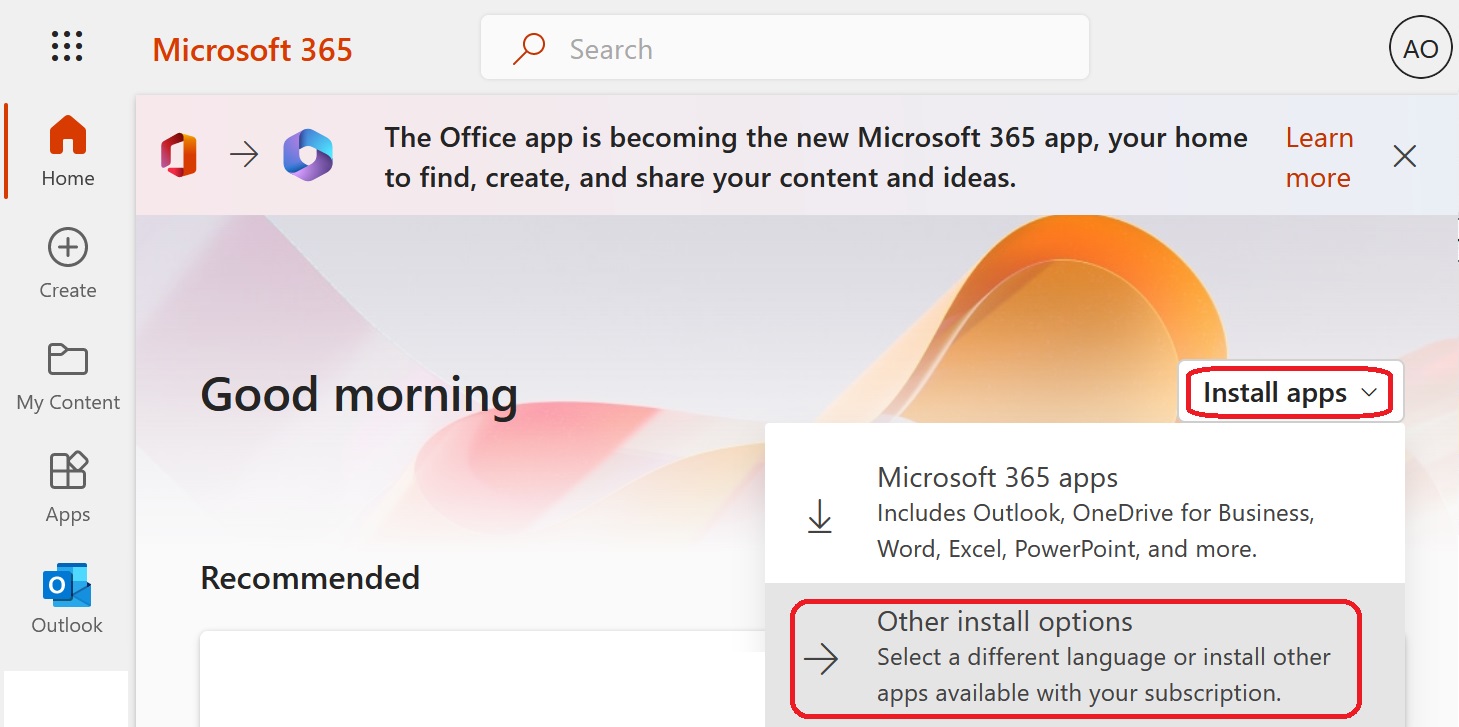
Task: Open Apps in the left sidebar
Action: 68,488
